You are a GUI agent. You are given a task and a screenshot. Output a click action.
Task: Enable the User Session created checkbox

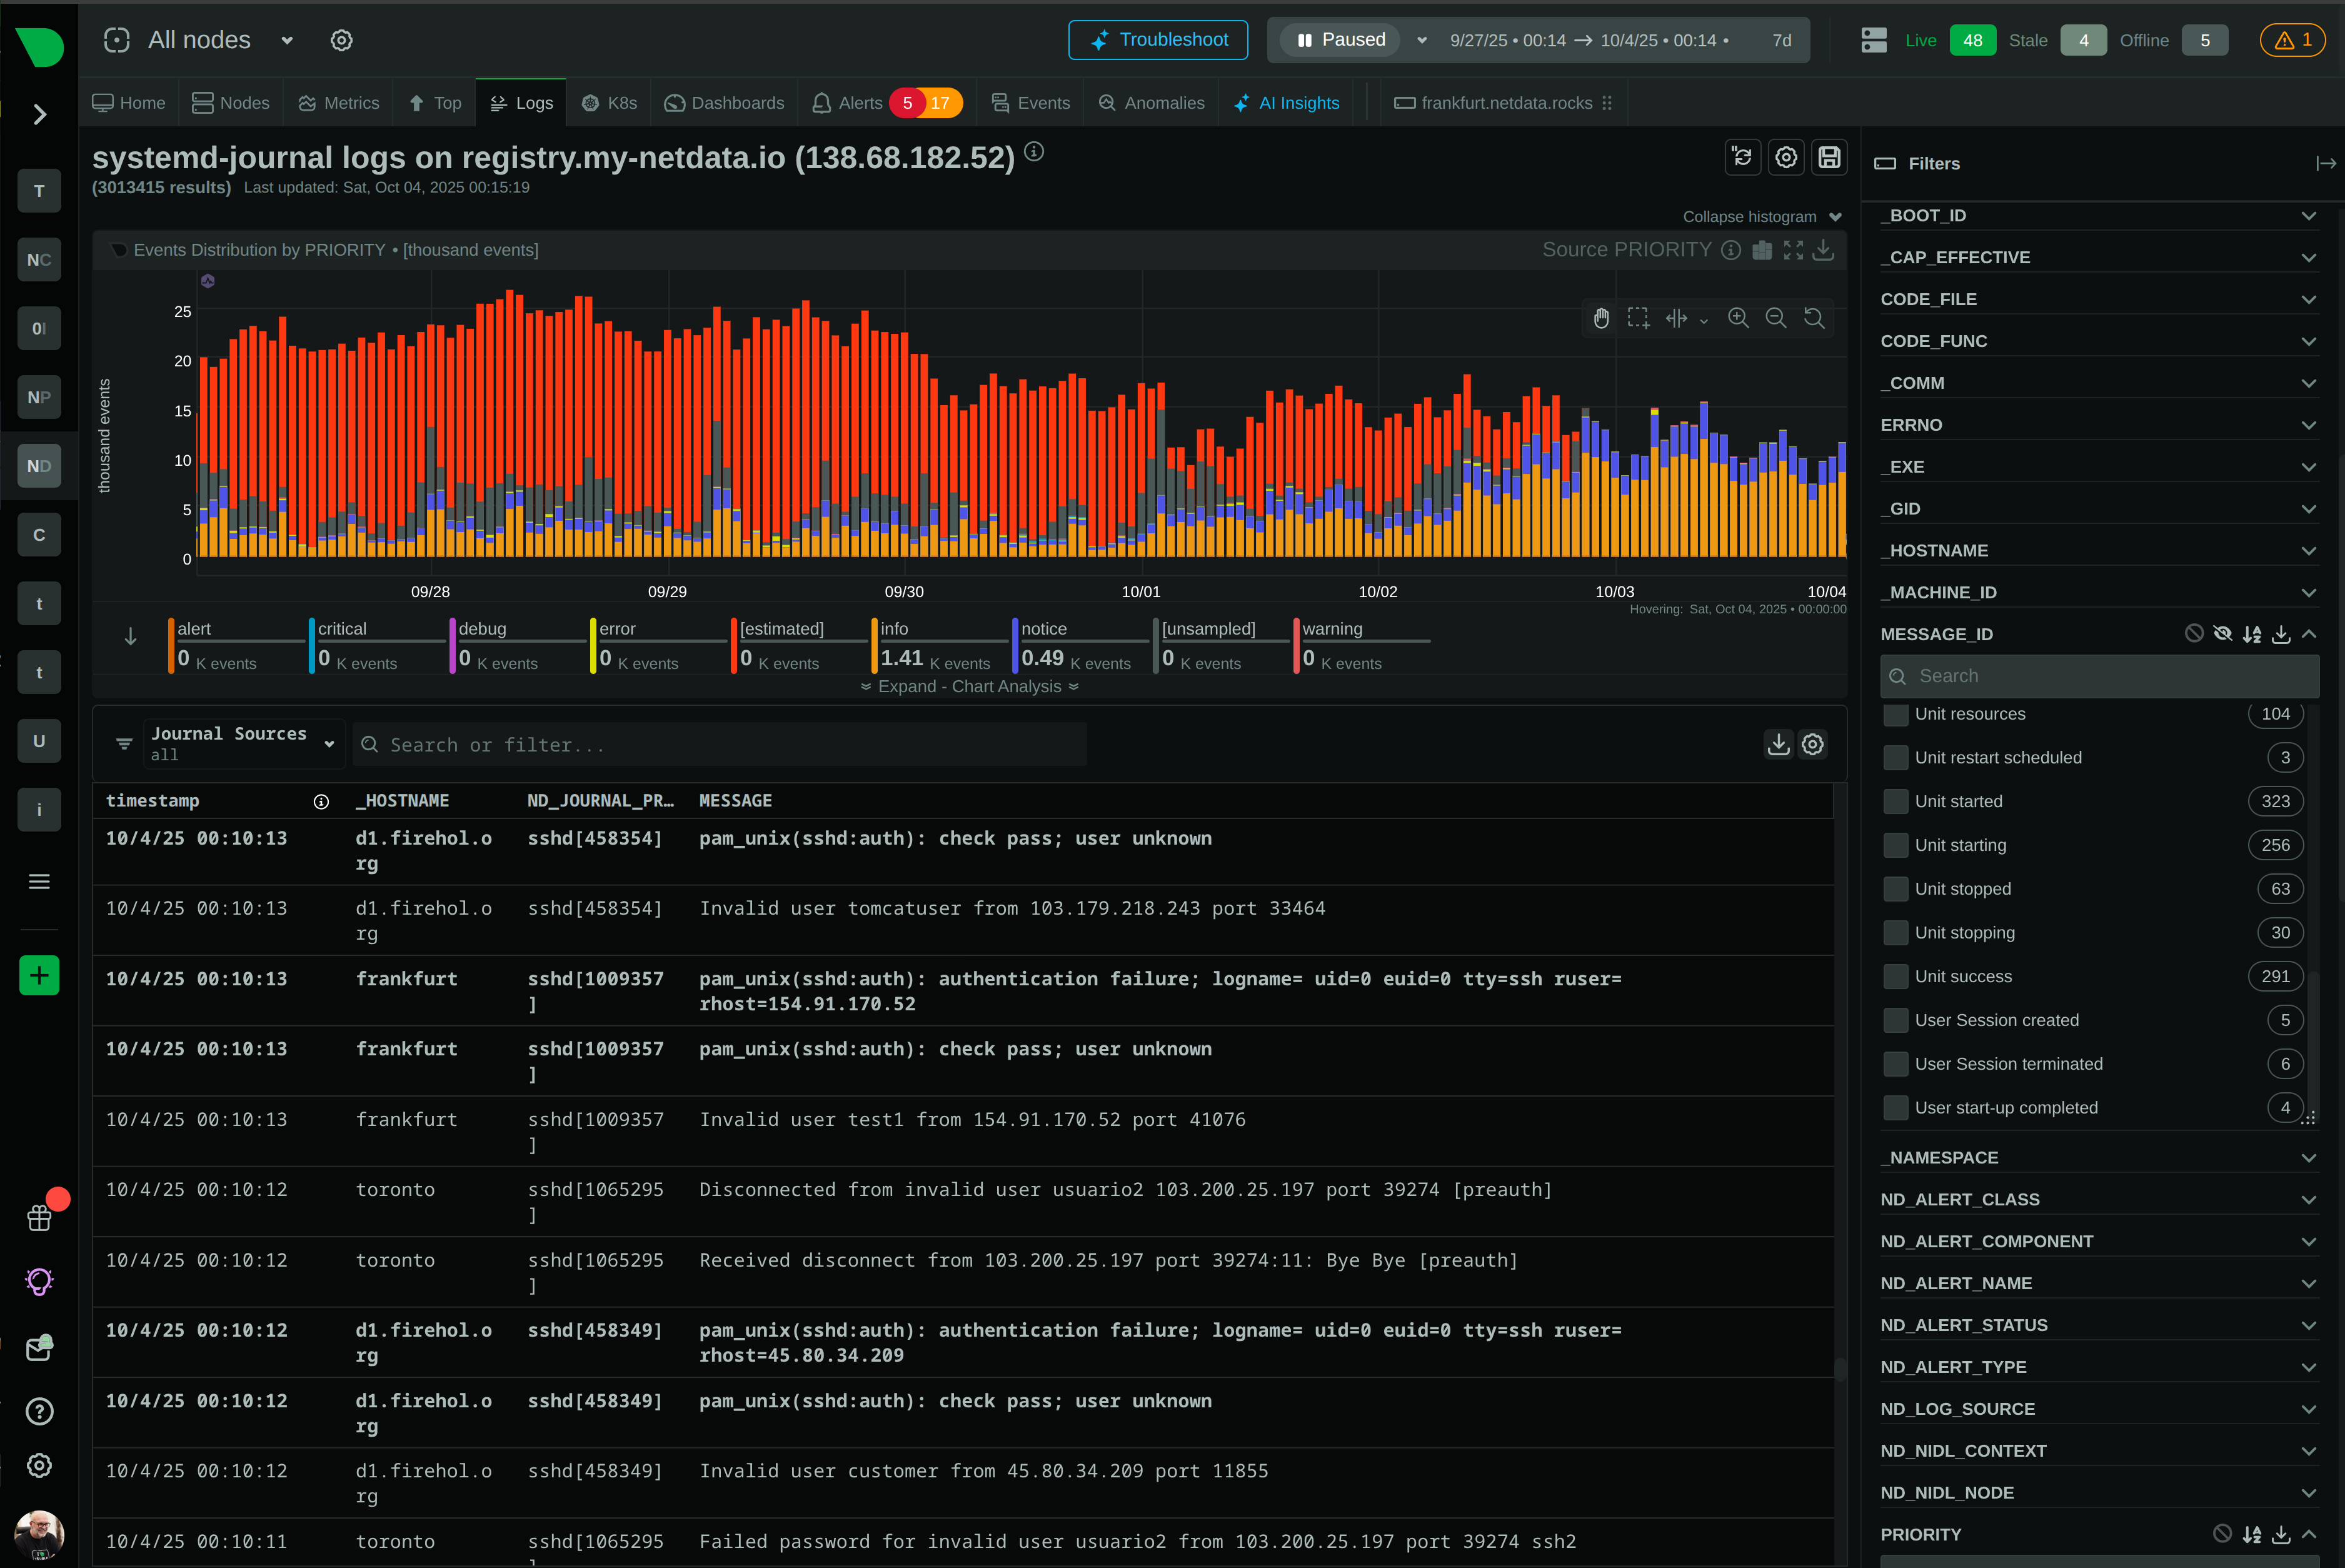pos(1895,1020)
